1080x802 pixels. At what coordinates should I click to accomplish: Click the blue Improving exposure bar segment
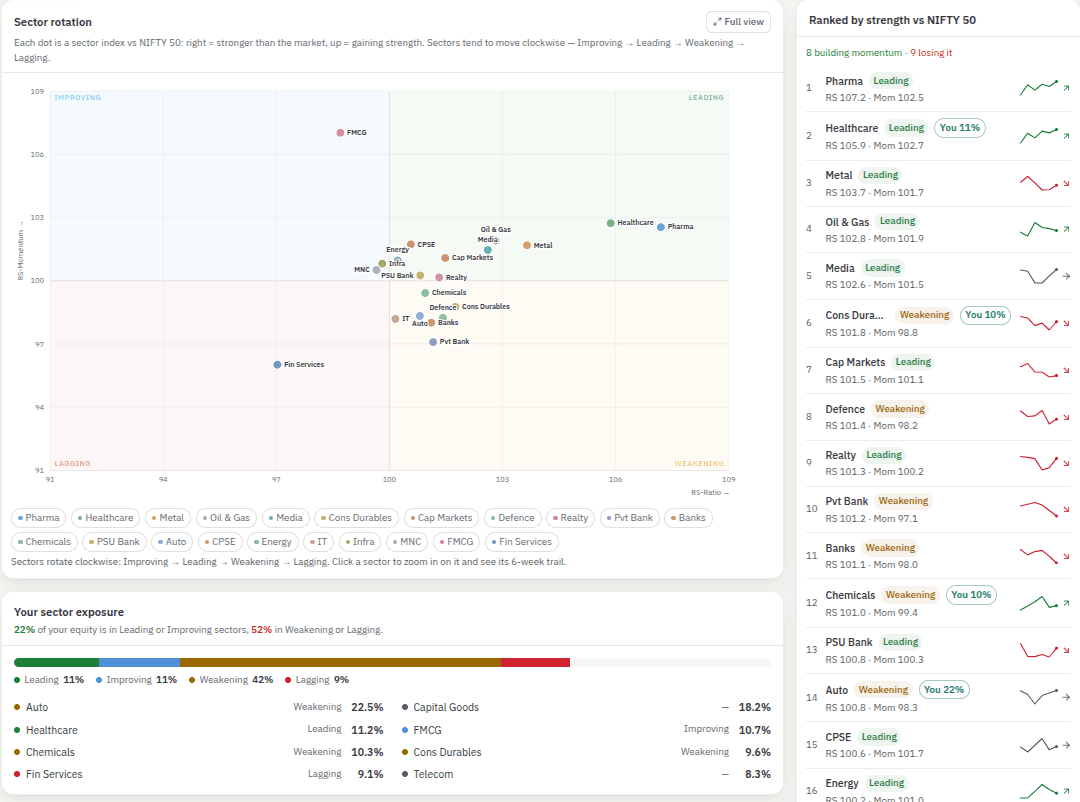tap(140, 663)
